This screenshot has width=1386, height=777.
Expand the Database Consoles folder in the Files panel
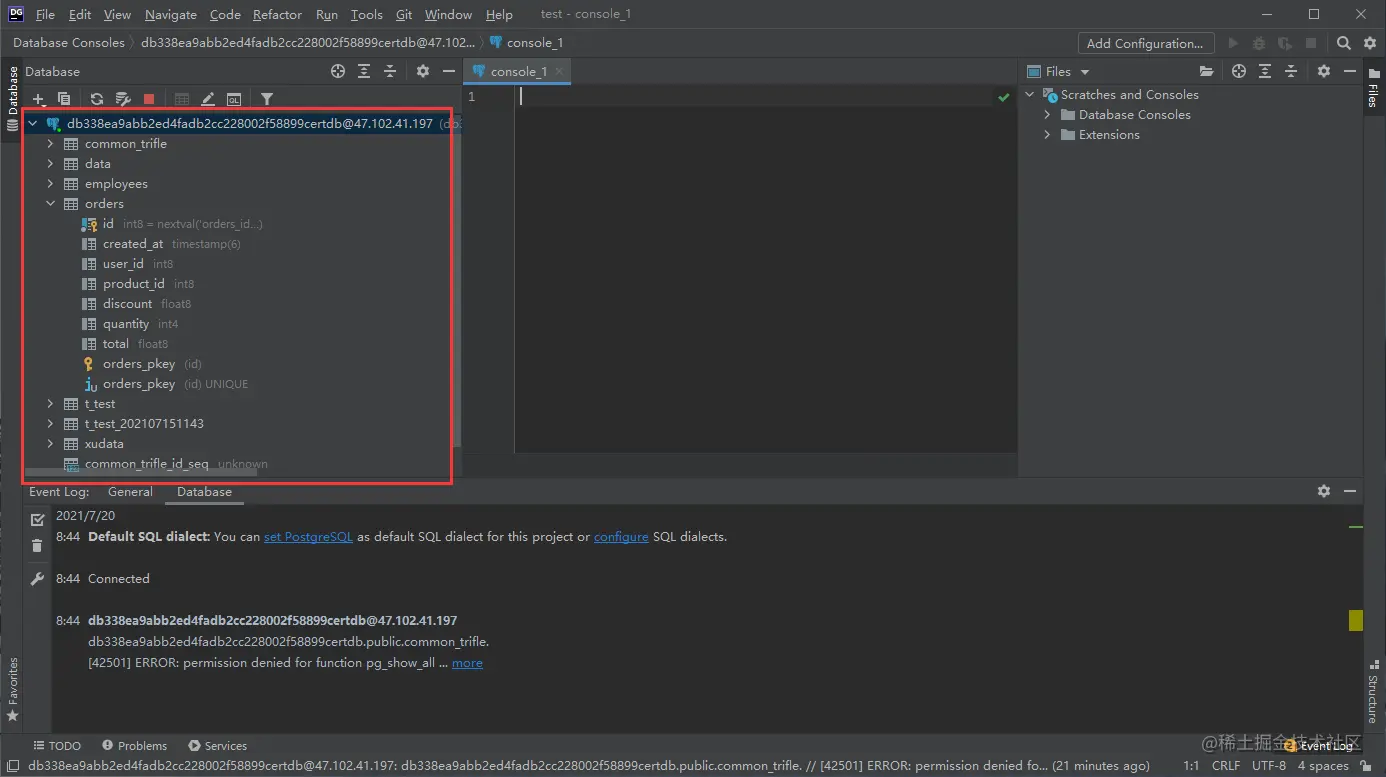(1047, 115)
